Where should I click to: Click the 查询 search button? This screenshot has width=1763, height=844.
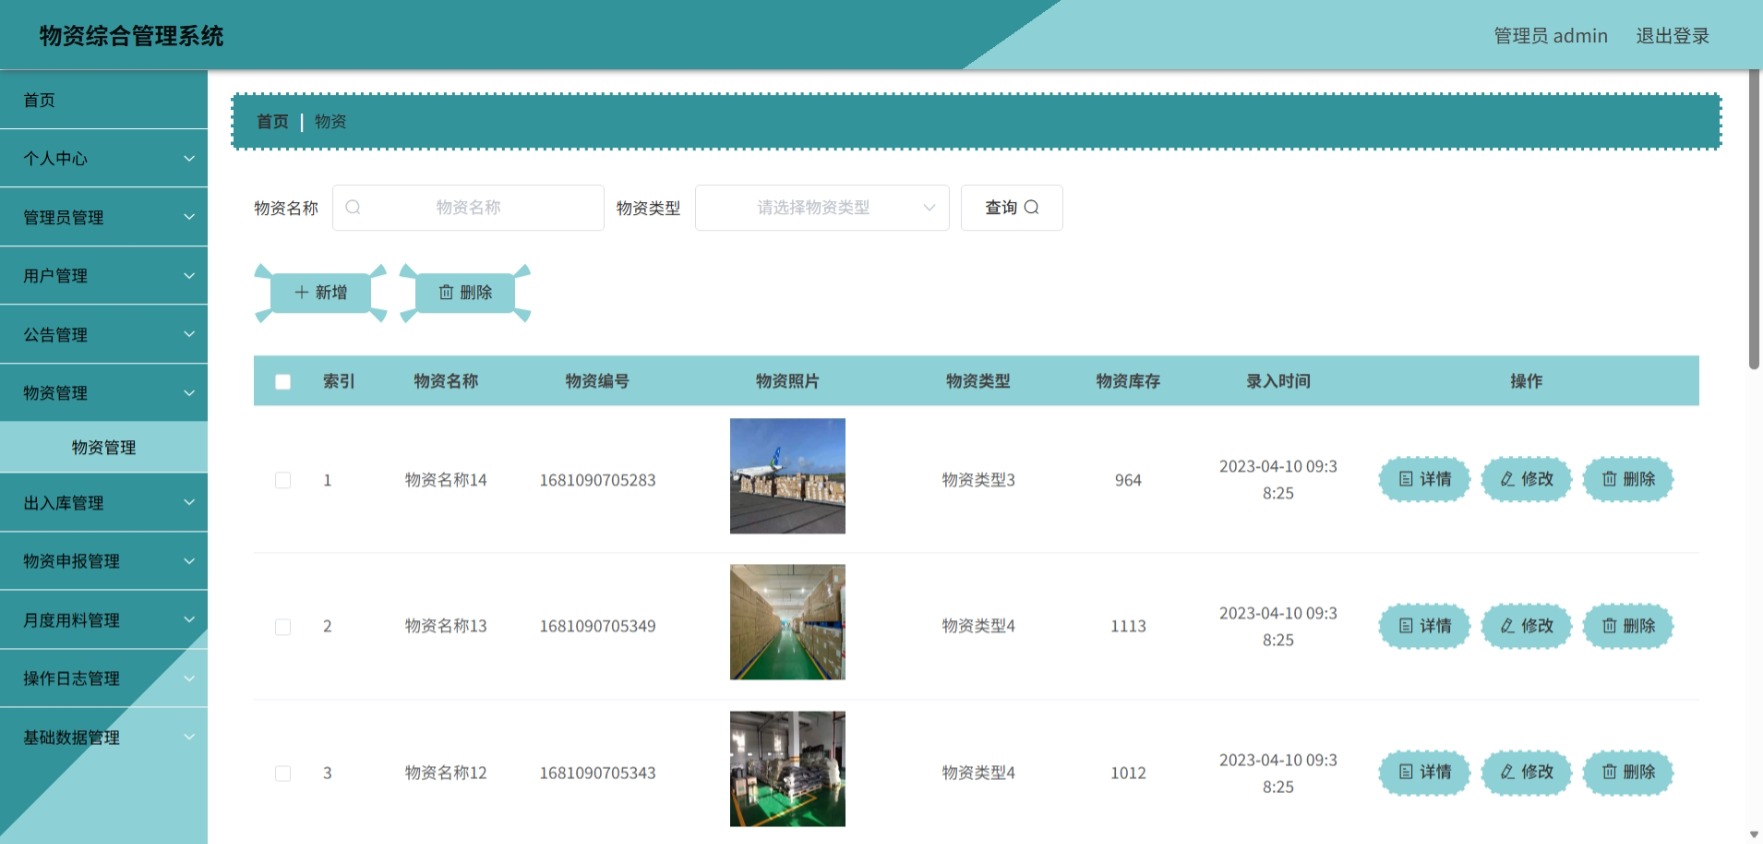point(1012,208)
